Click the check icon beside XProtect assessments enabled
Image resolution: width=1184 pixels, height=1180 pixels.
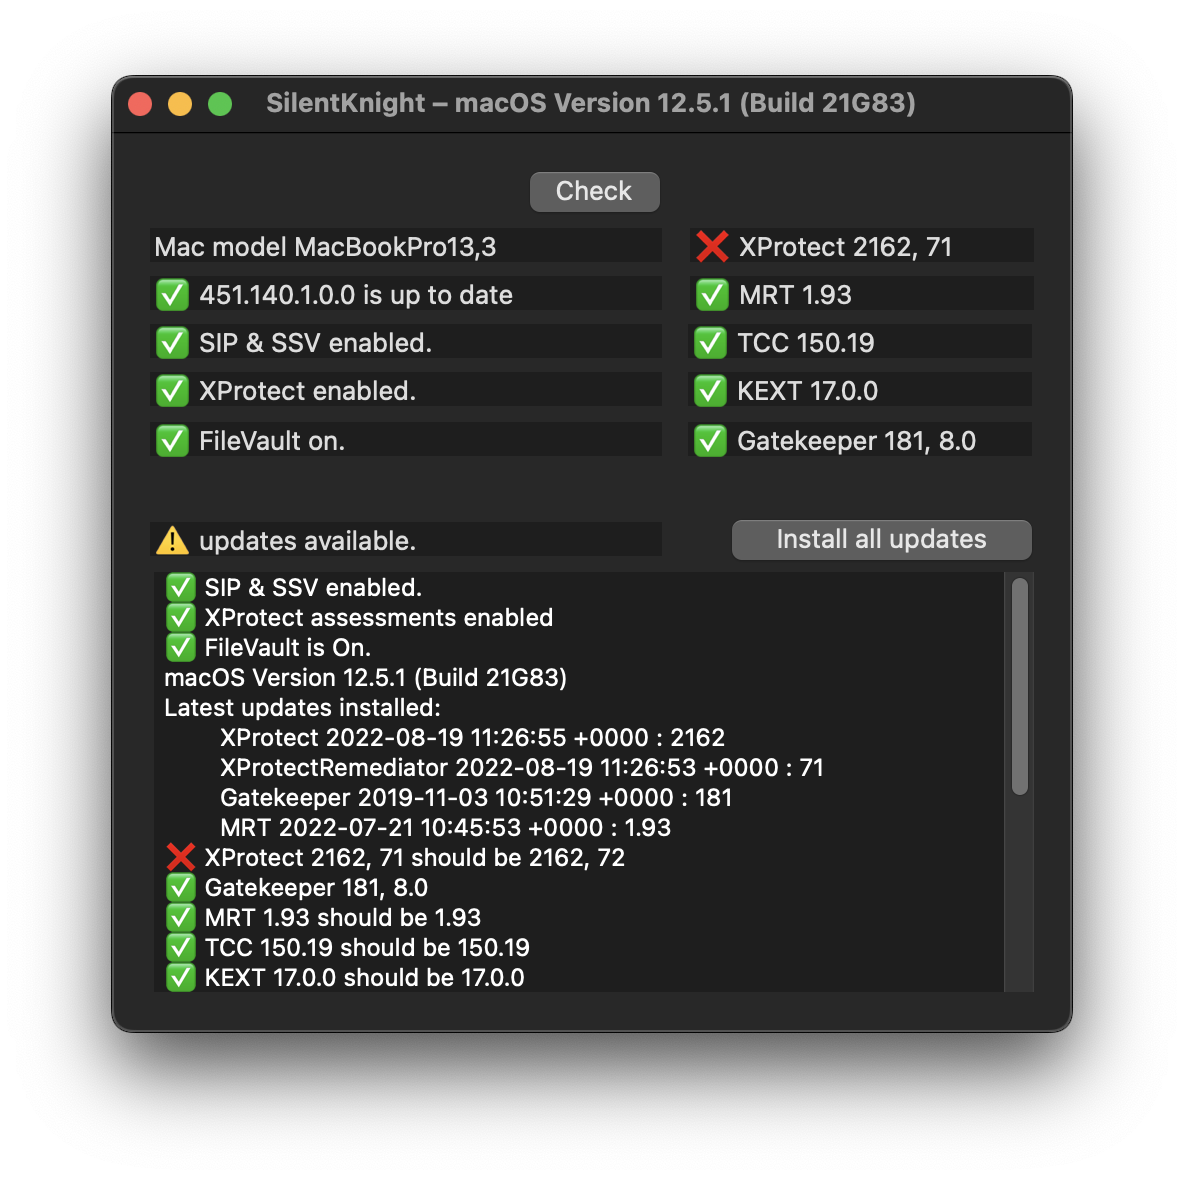point(180,617)
